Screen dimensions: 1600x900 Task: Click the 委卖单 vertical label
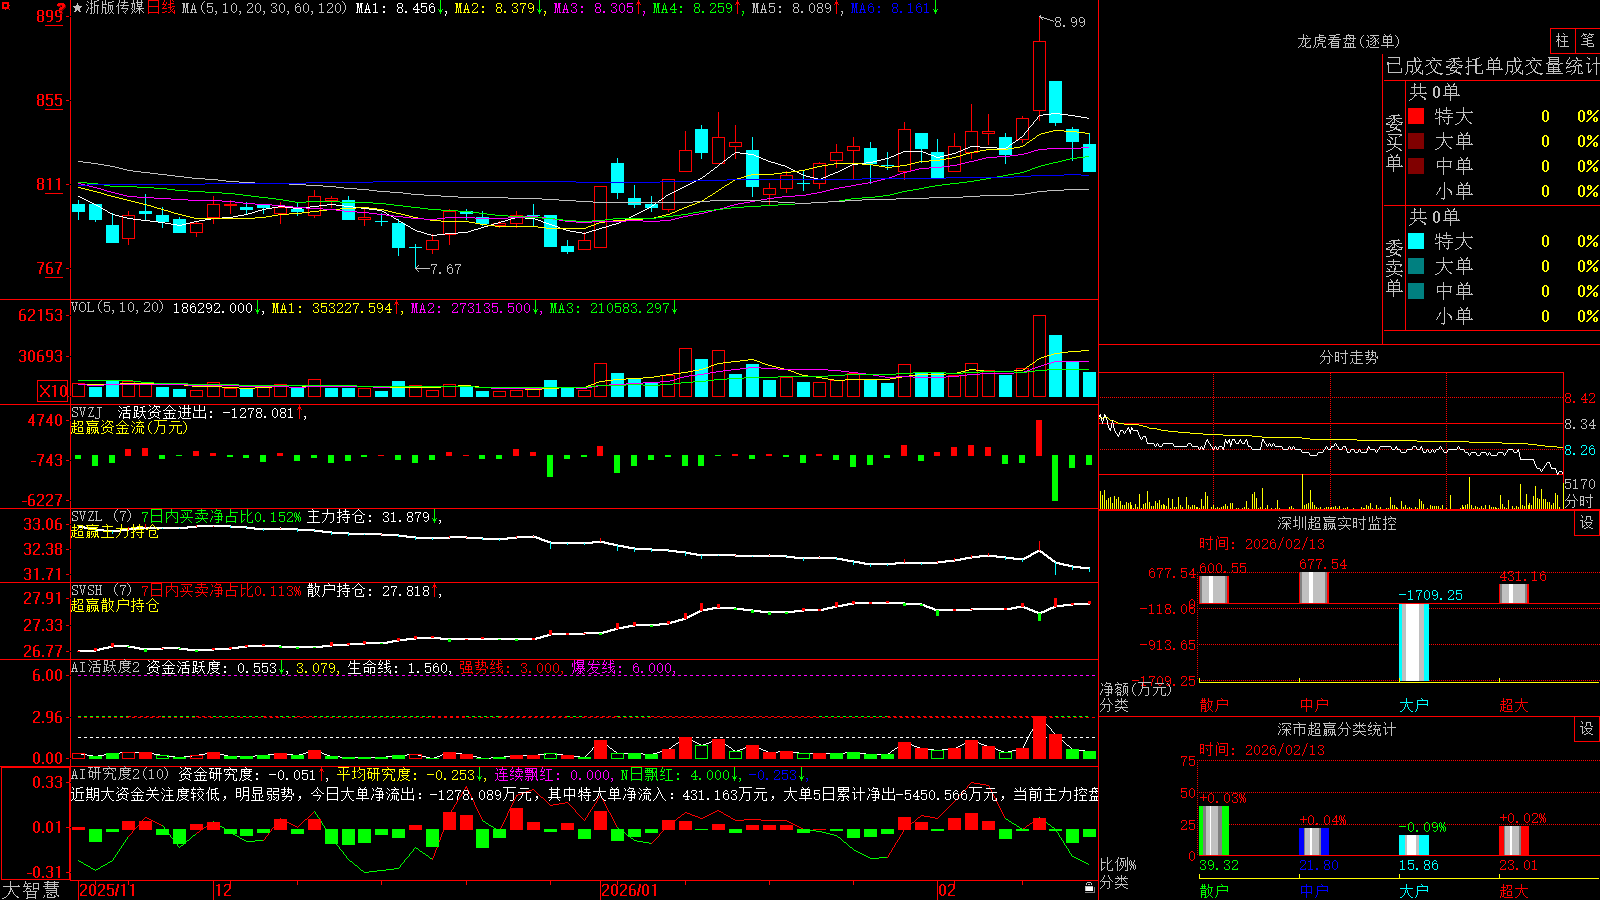point(1394,267)
